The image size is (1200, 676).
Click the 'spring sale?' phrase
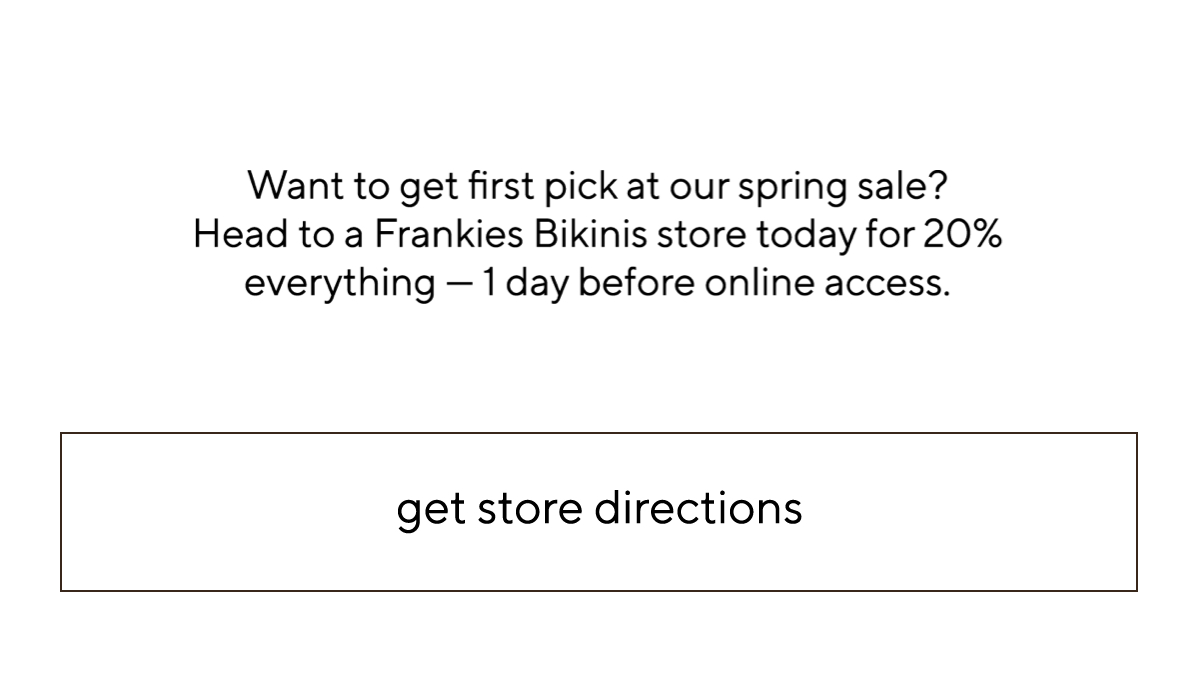pos(843,187)
